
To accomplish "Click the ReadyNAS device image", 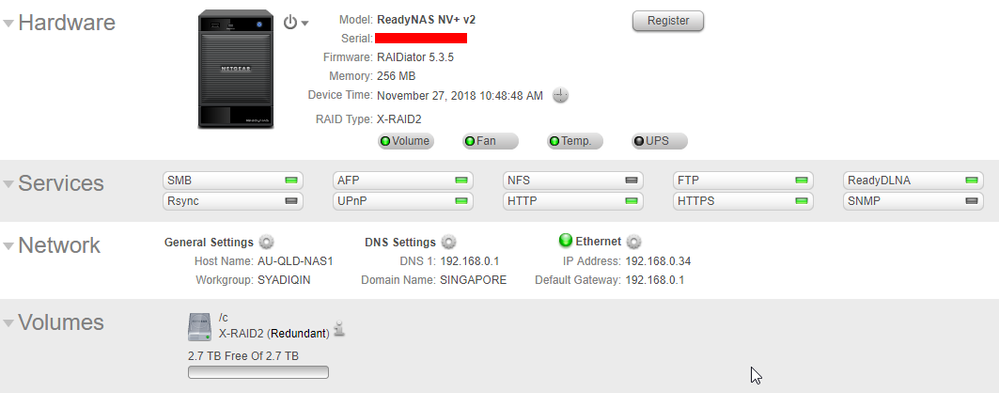I will (236, 69).
